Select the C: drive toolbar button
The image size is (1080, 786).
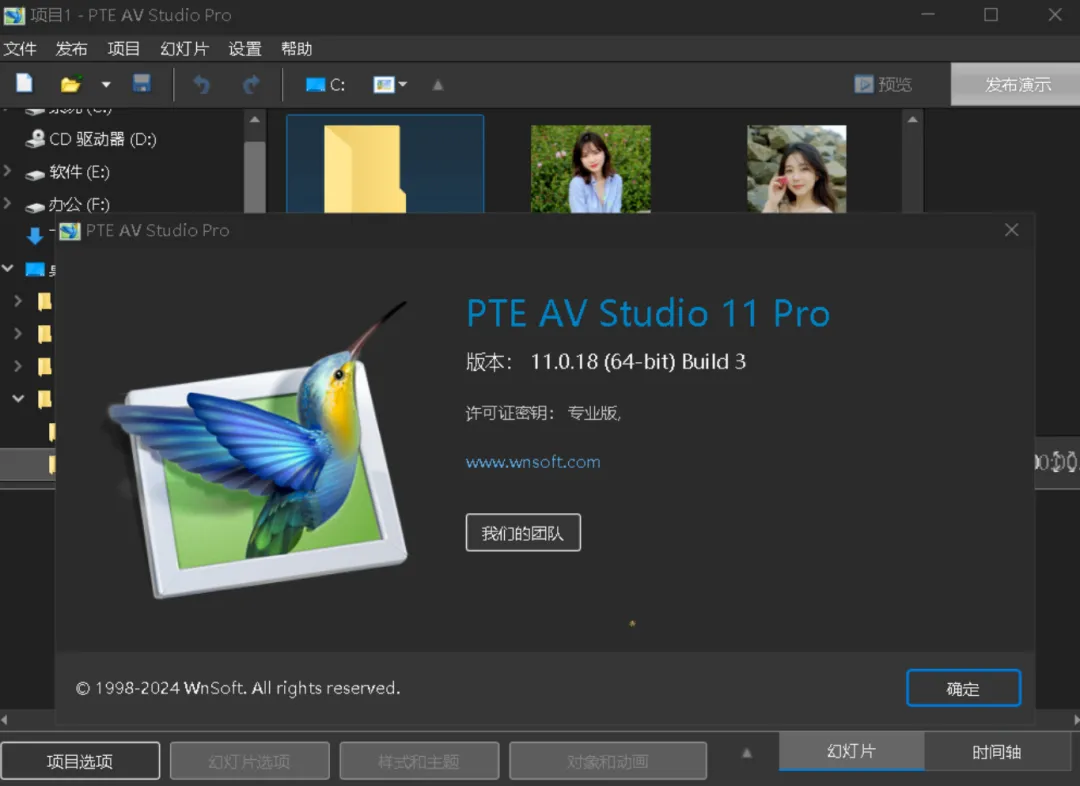point(325,85)
